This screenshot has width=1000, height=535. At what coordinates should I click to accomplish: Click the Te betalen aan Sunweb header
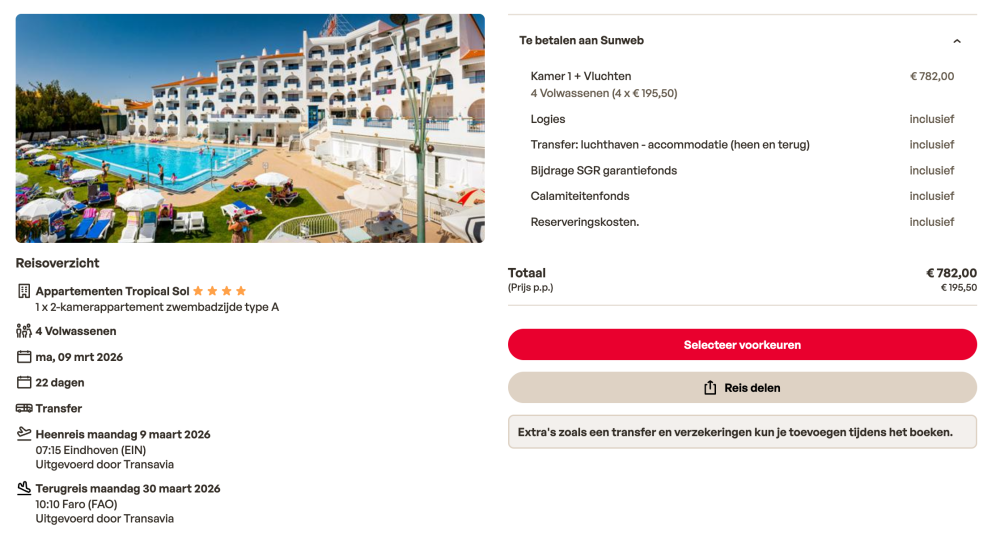click(x=581, y=41)
